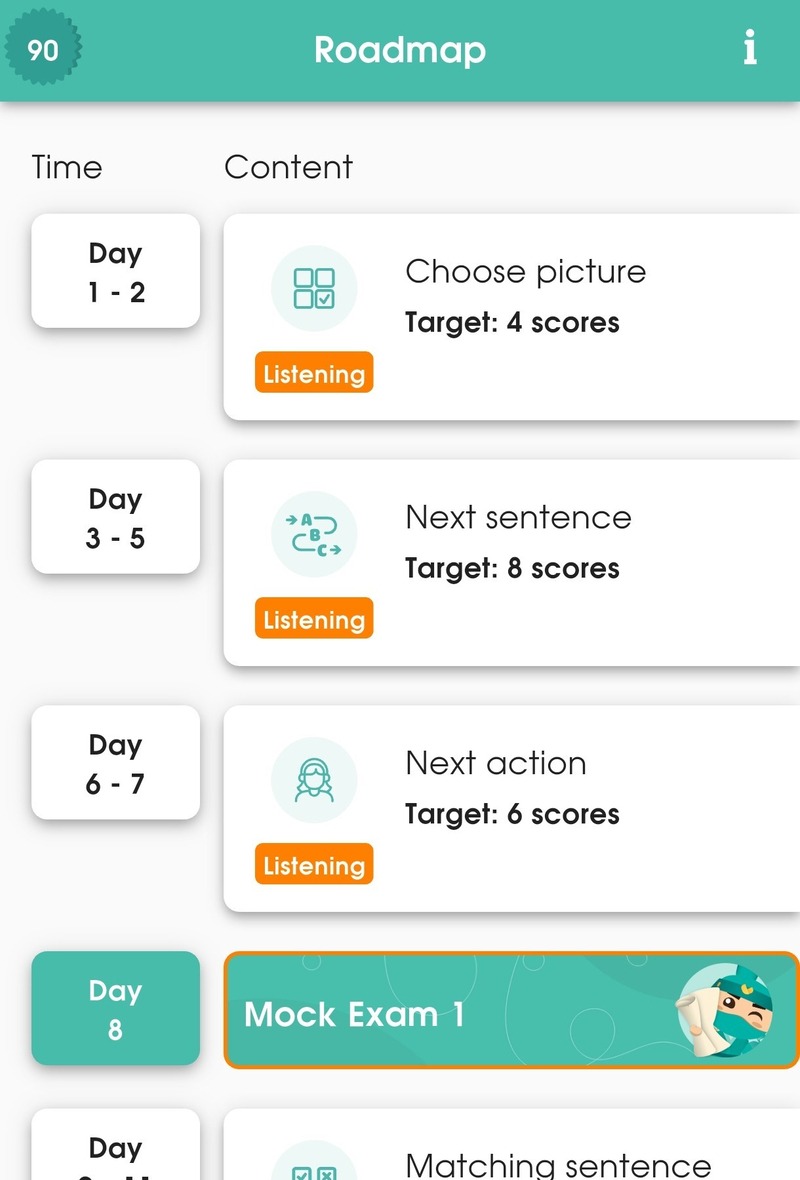Tap the info icon in header

click(x=750, y=48)
